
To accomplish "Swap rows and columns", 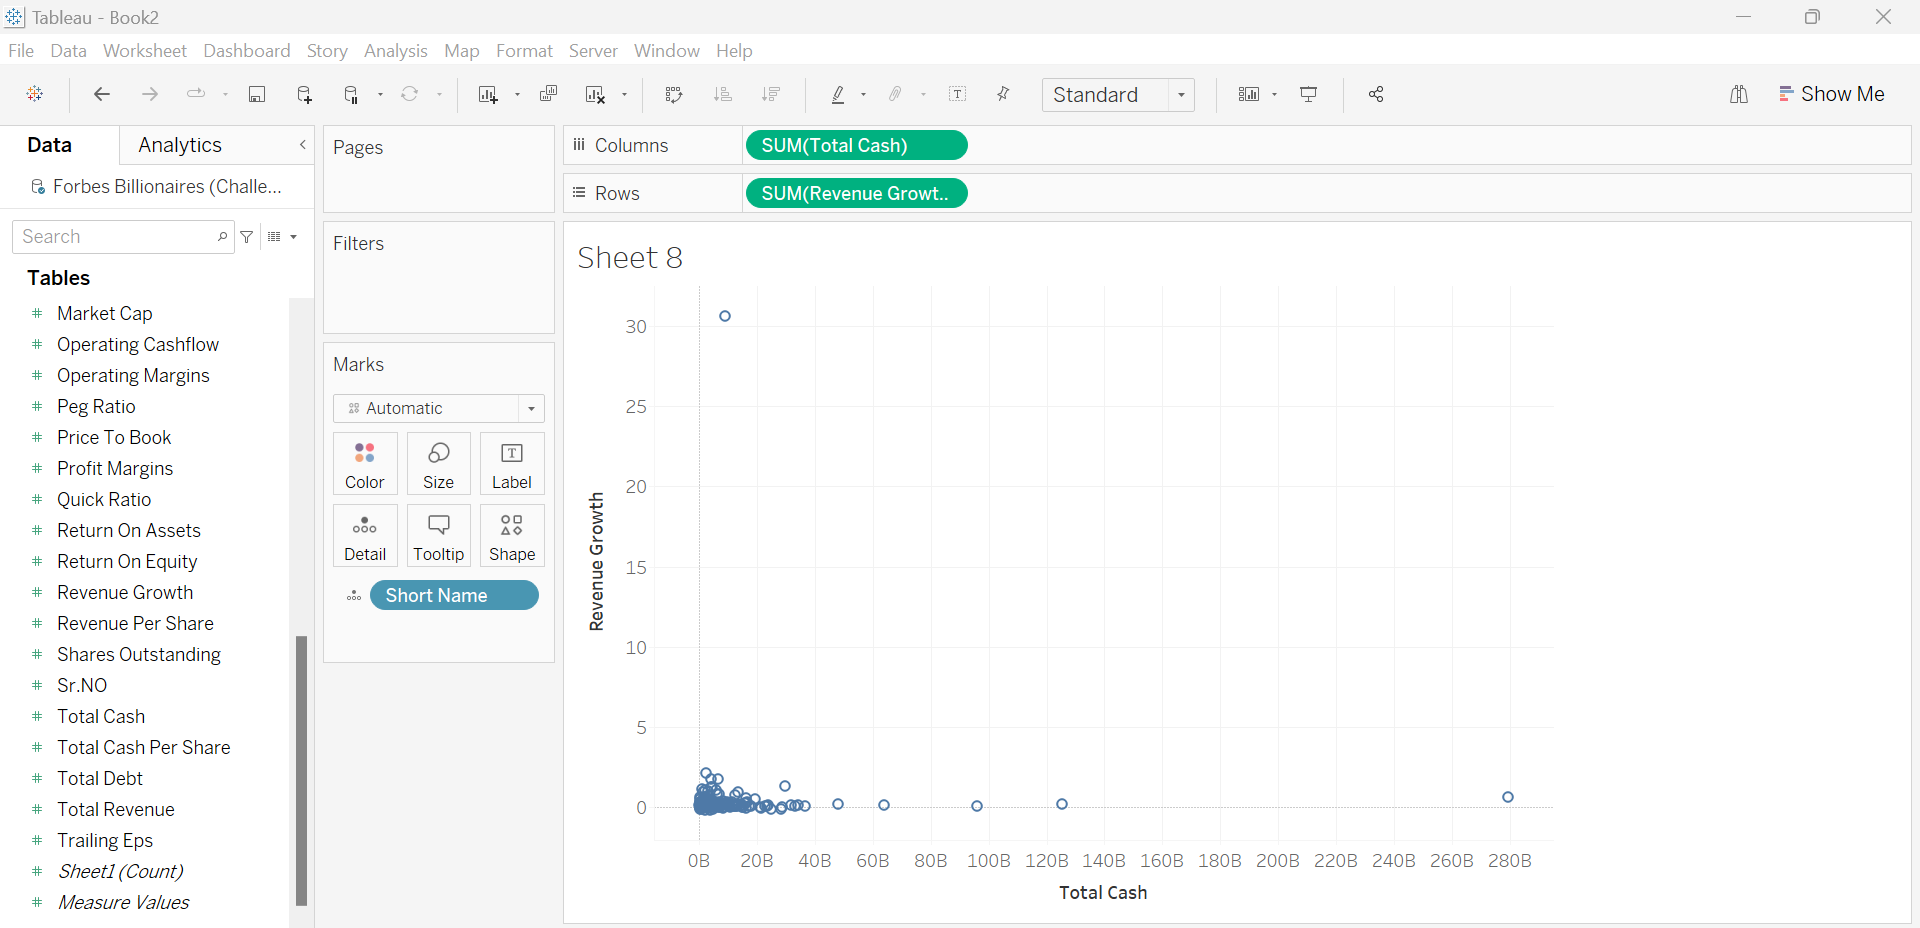I will point(674,94).
